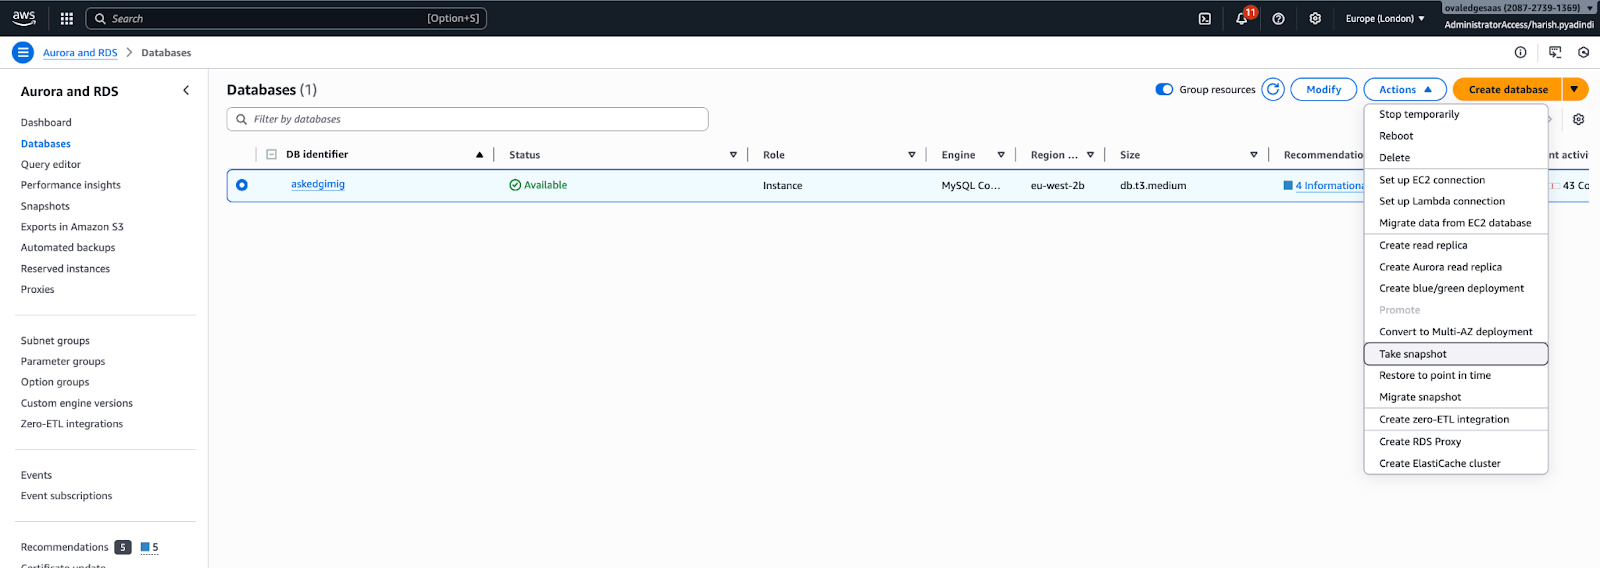Viewport: 1600px width, 568px height.
Task: Refresh the databases list
Action: tap(1273, 89)
